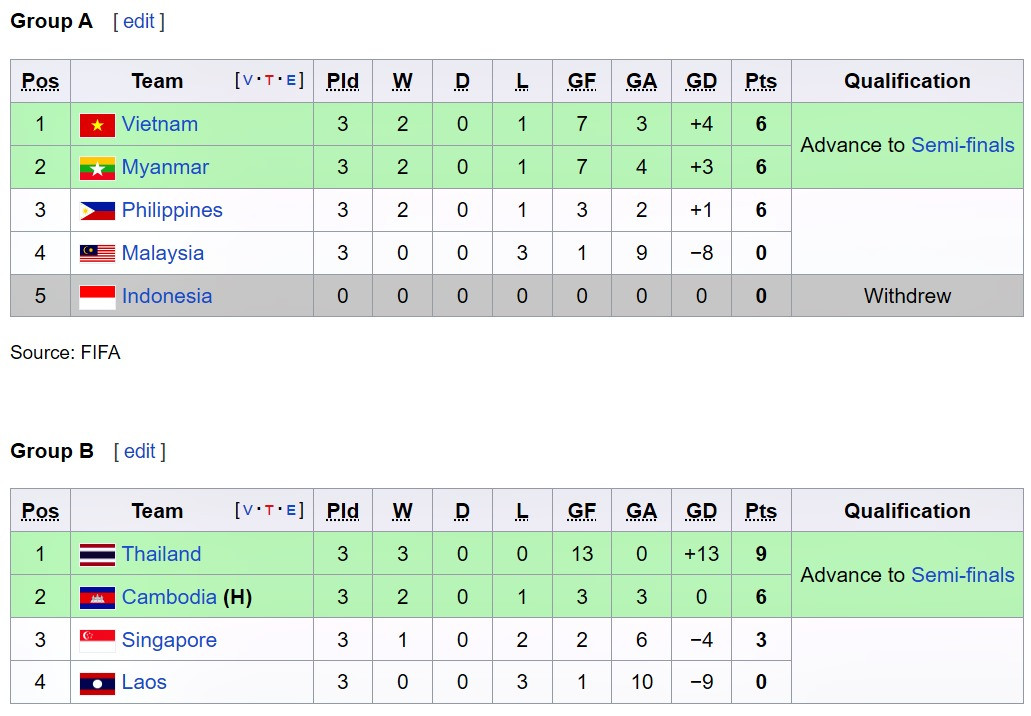Click the Philippines flag icon
This screenshot has width=1031, height=716.
point(97,211)
